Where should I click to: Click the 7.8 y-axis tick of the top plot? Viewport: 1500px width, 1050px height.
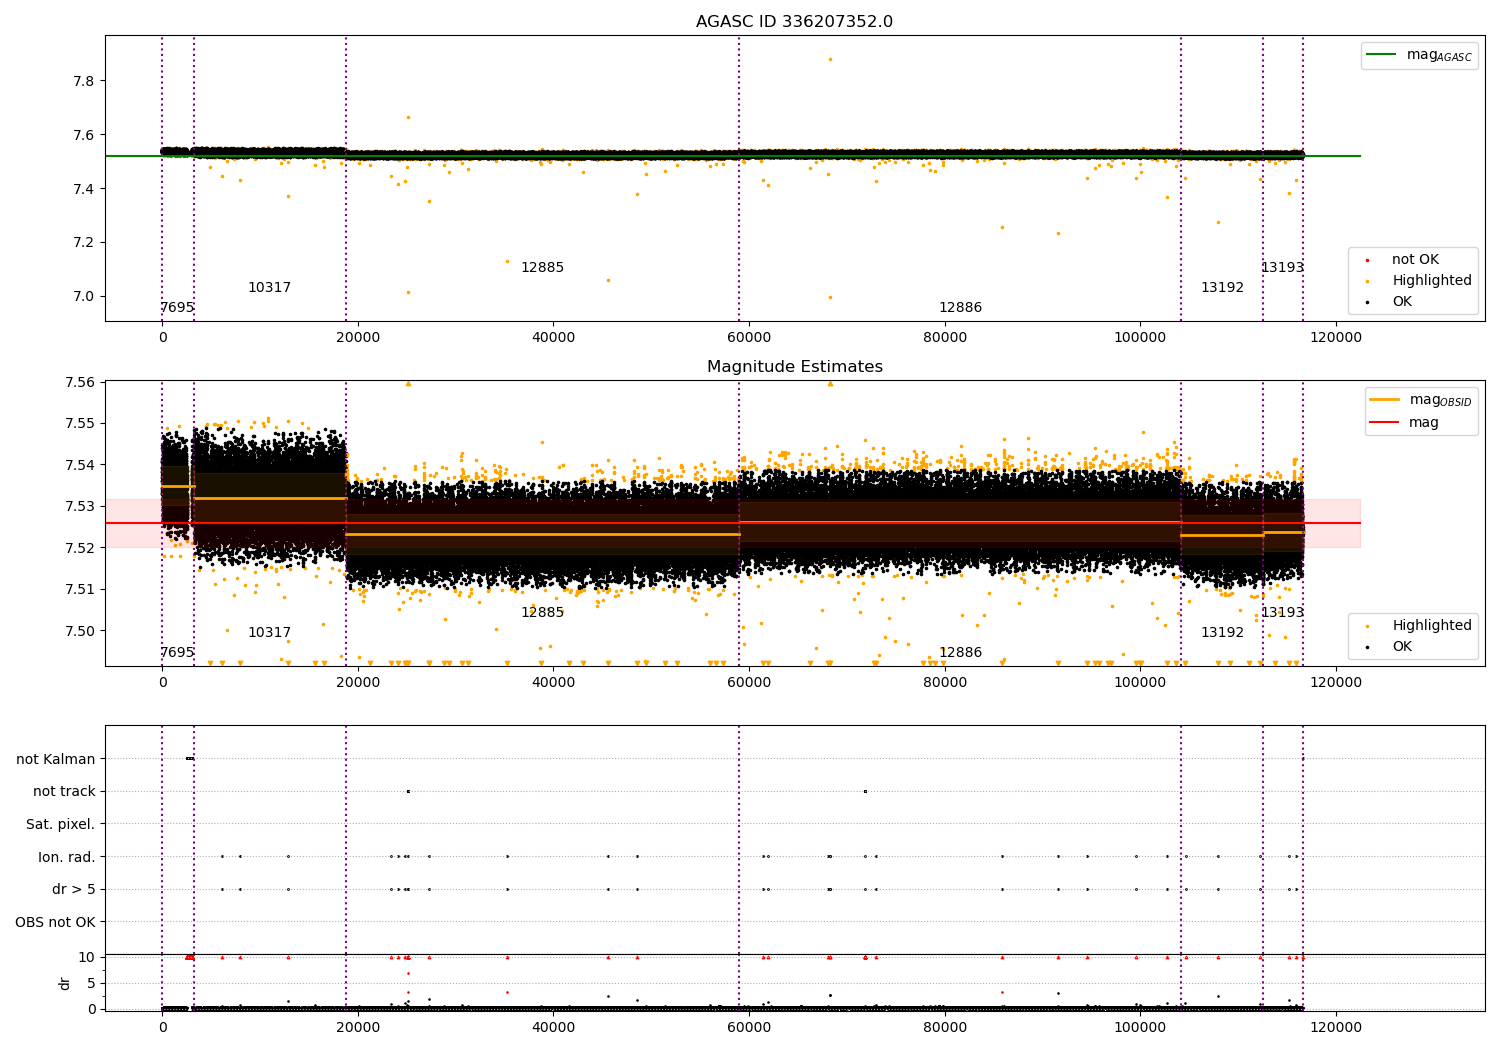(83, 81)
